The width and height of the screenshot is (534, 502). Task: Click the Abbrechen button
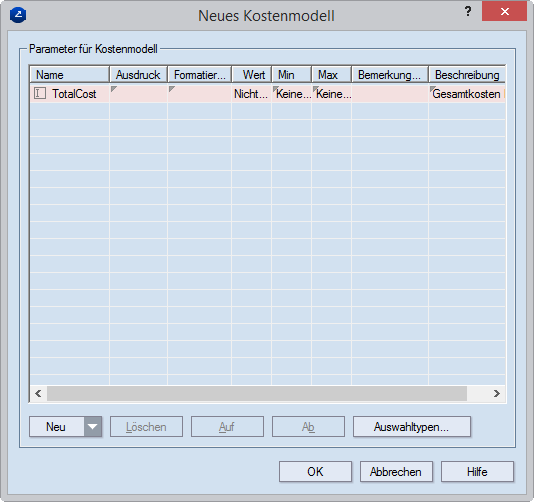396,472
